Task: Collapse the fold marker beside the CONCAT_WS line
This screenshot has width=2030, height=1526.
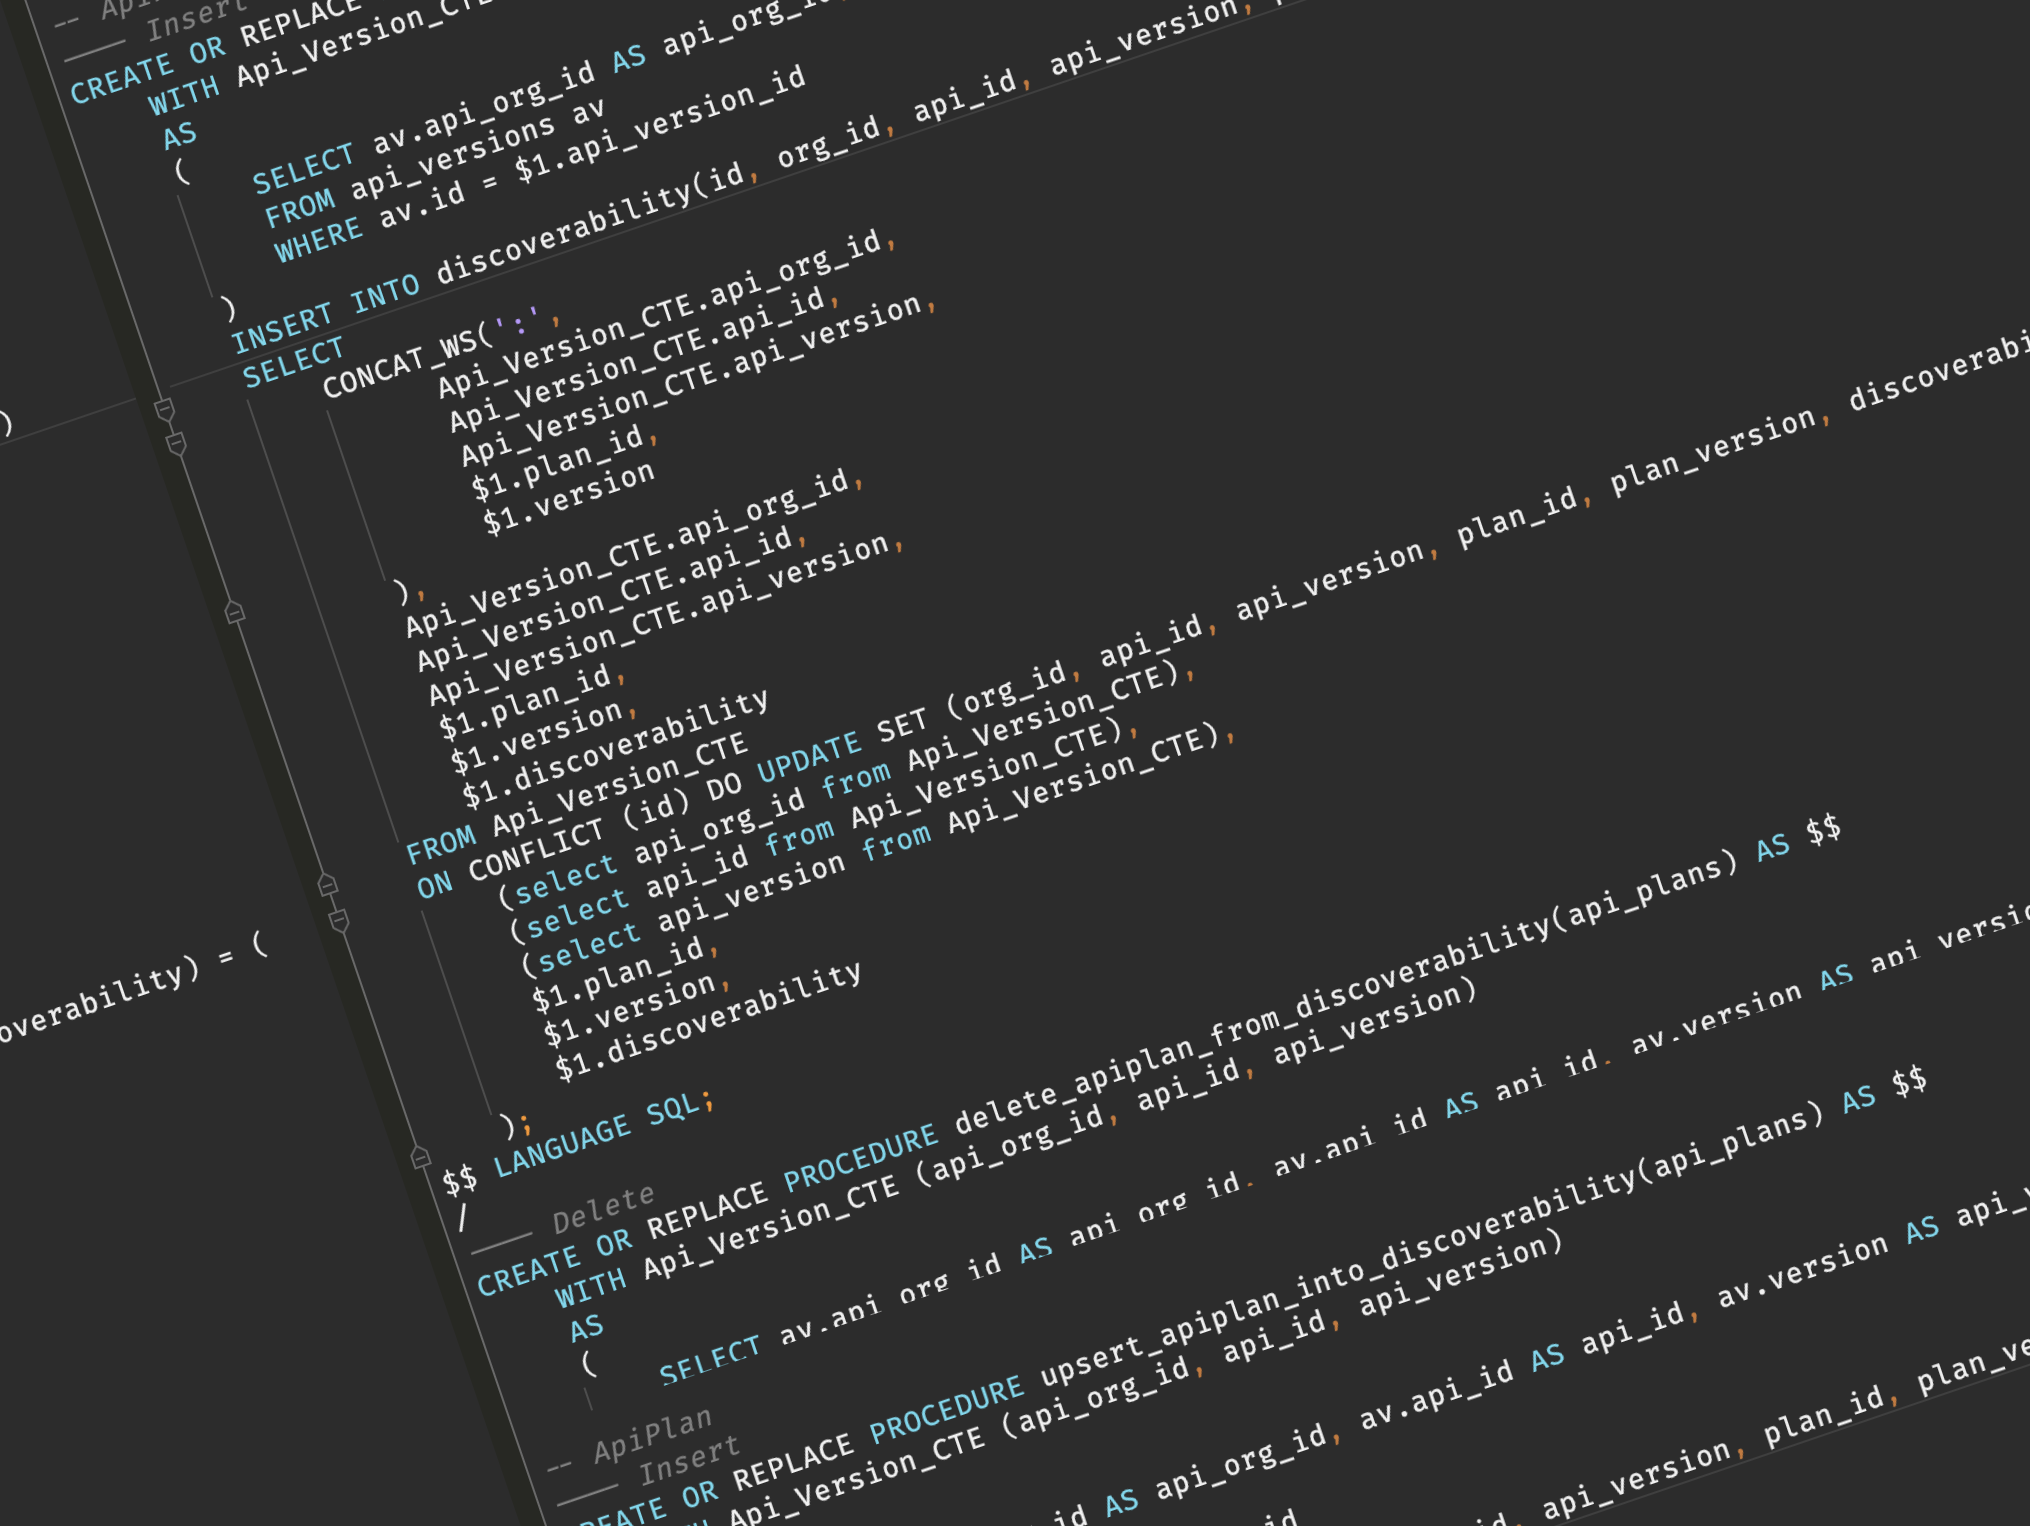Action: click(177, 444)
